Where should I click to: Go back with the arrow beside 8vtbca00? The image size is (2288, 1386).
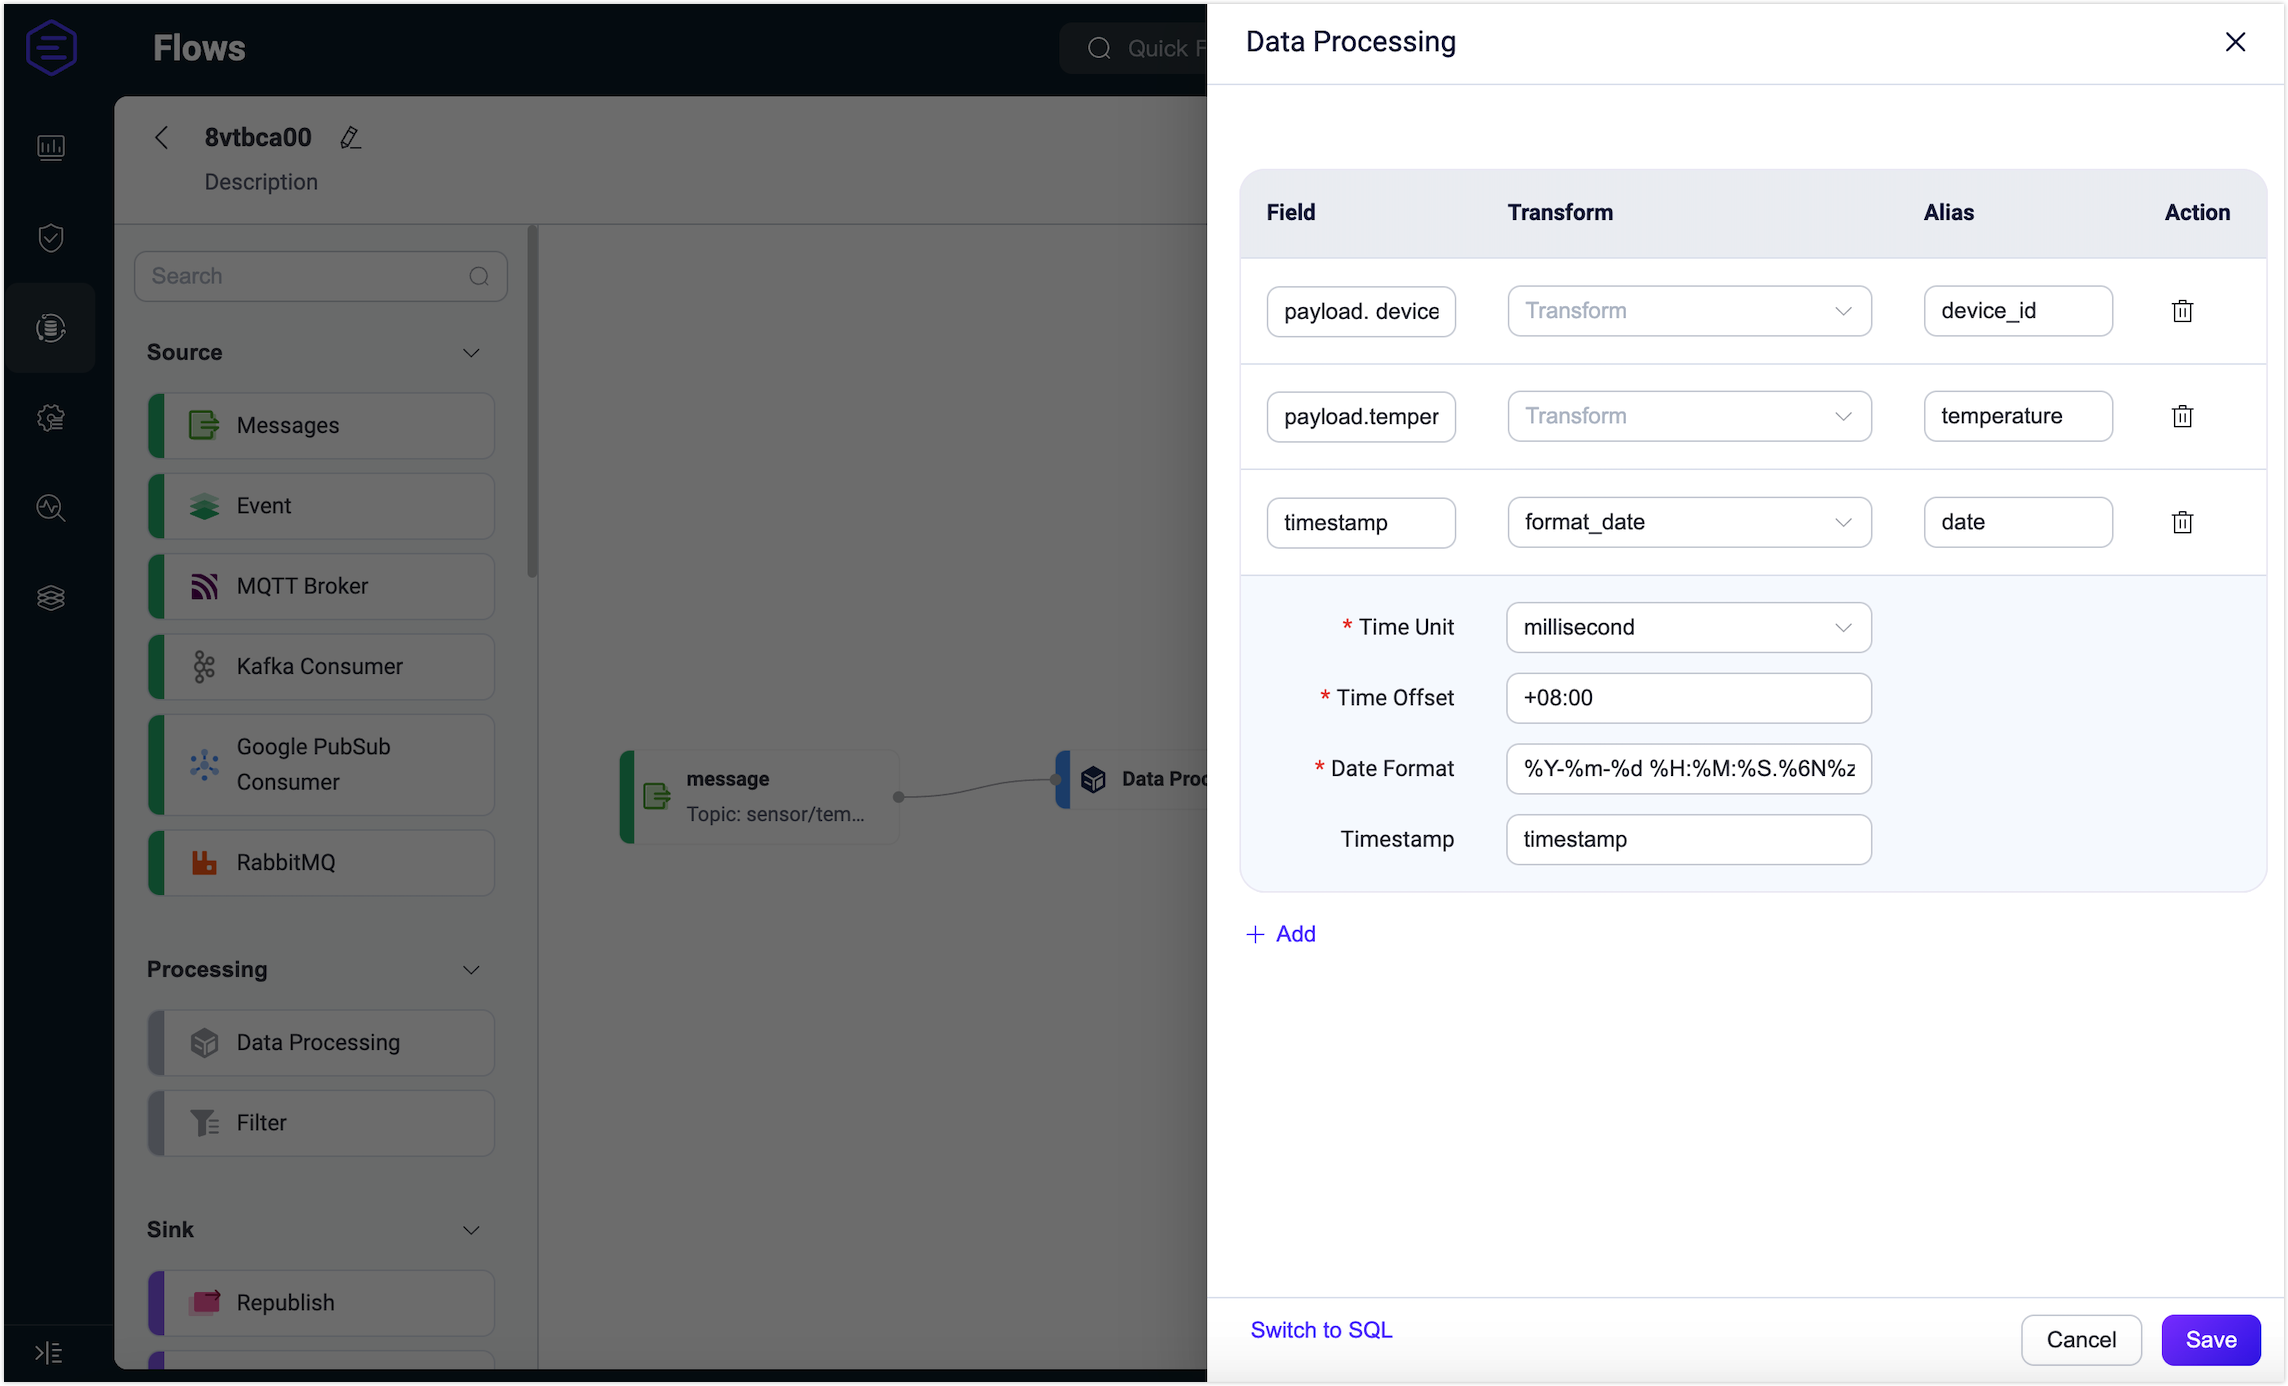pos(162,138)
